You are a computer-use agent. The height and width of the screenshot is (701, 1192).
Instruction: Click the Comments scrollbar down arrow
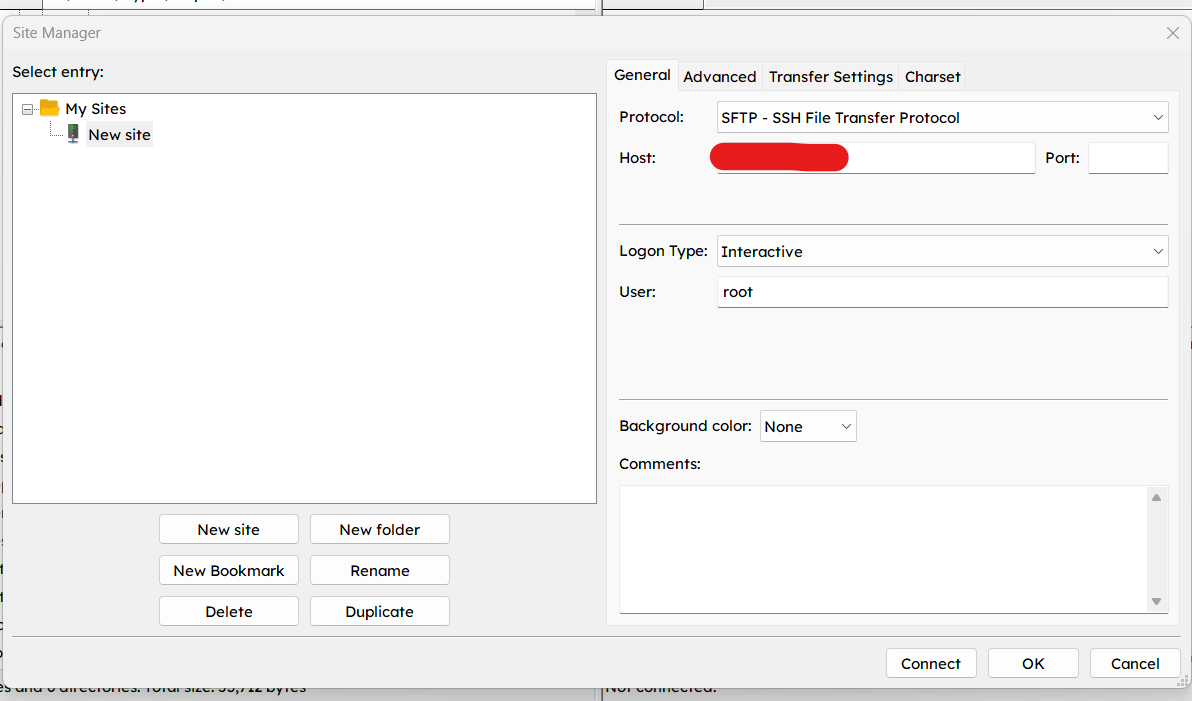click(1156, 601)
